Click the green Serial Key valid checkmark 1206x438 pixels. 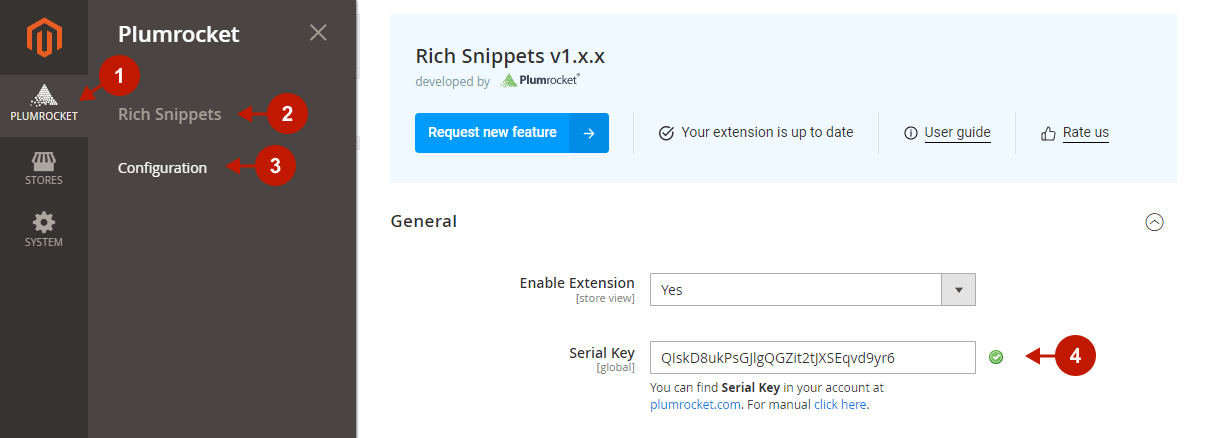(x=996, y=356)
